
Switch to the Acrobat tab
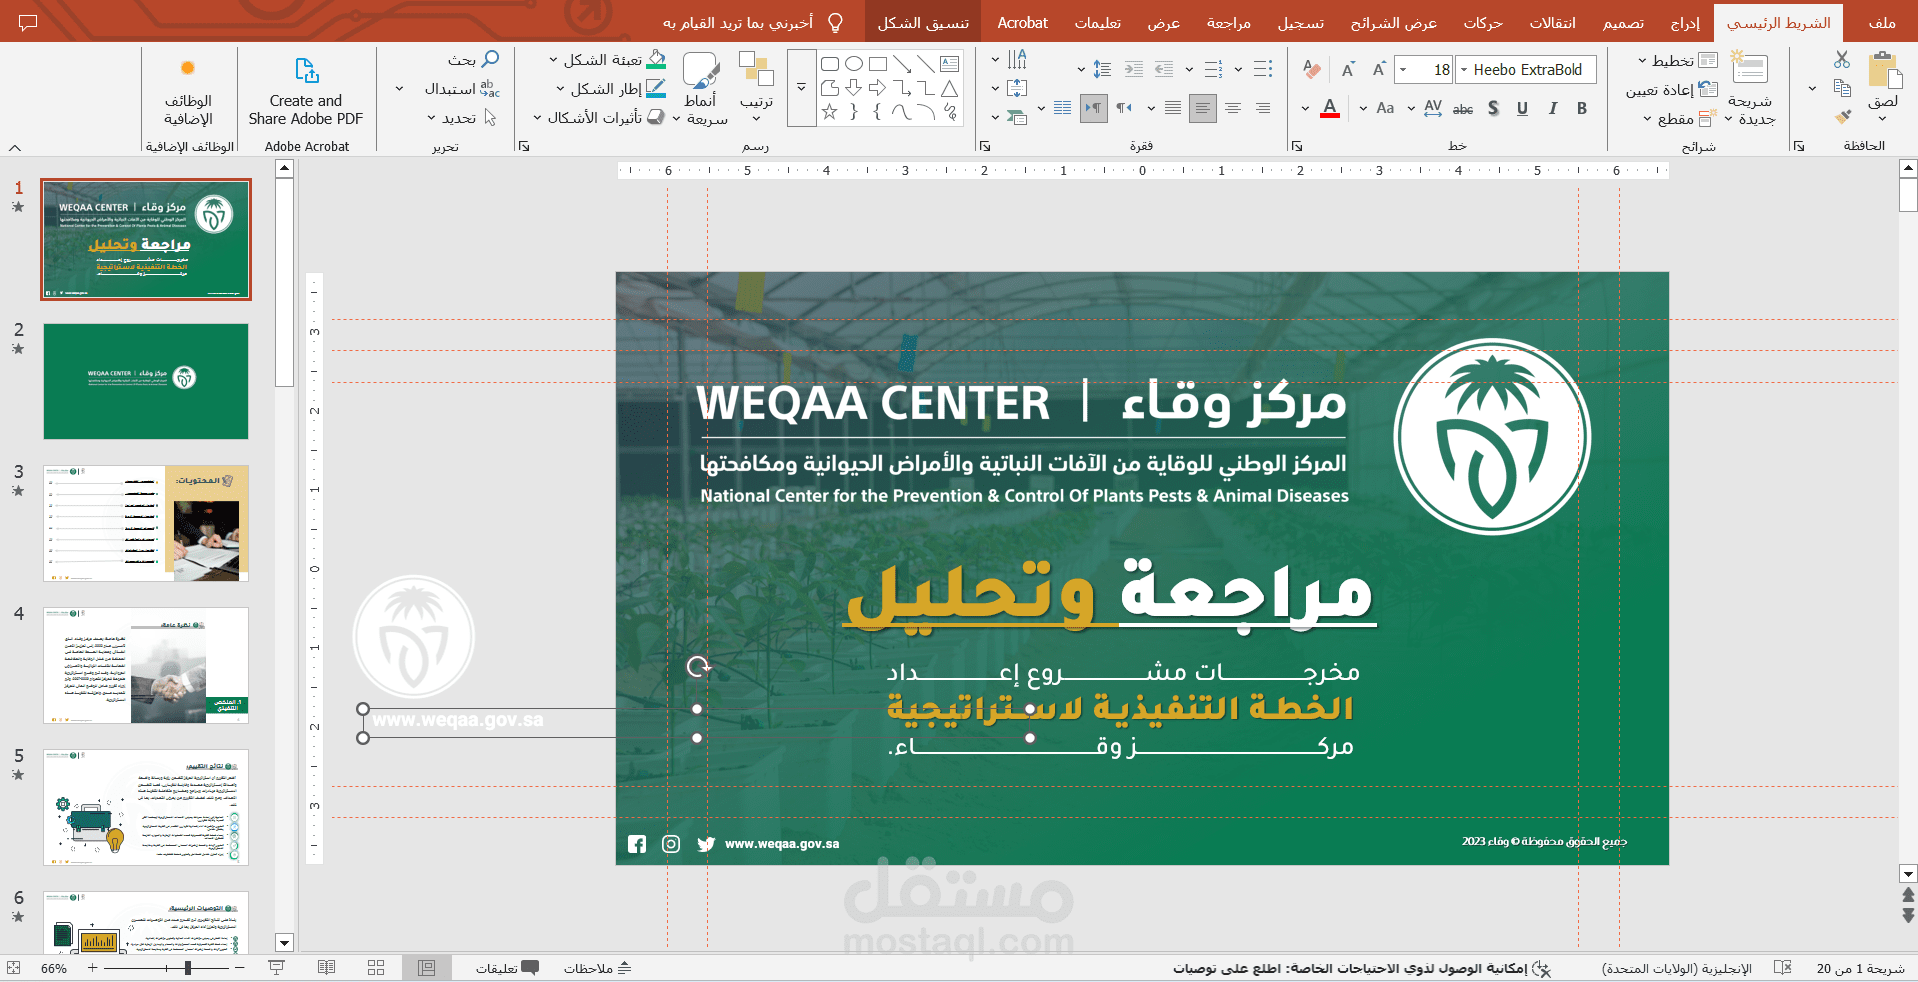pyautogui.click(x=1022, y=22)
